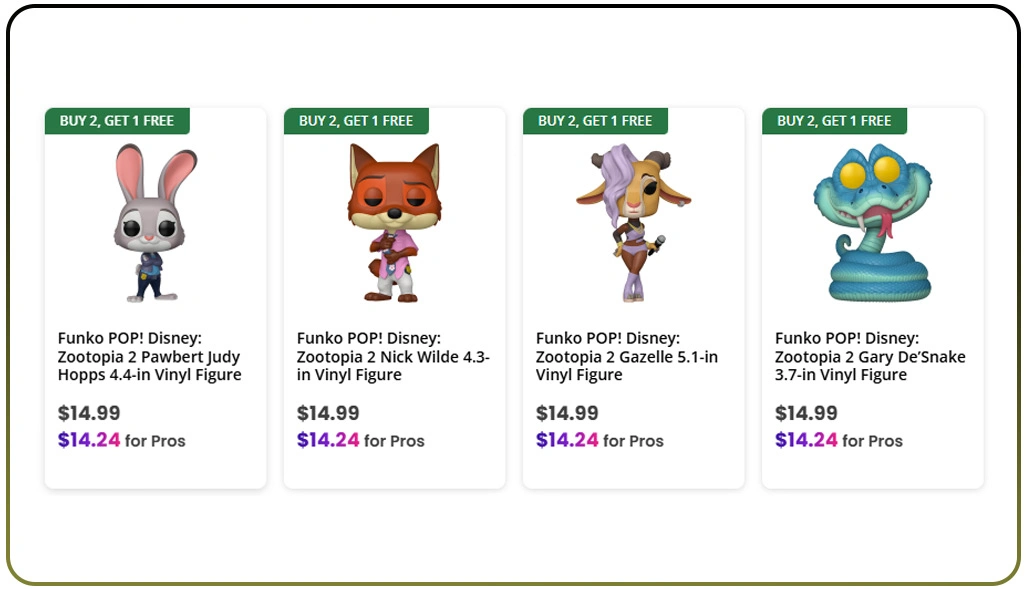This screenshot has width=1026, height=589.
Task: Open the Gary De'Snake 3.7-in product title
Action: pyautogui.click(x=870, y=357)
